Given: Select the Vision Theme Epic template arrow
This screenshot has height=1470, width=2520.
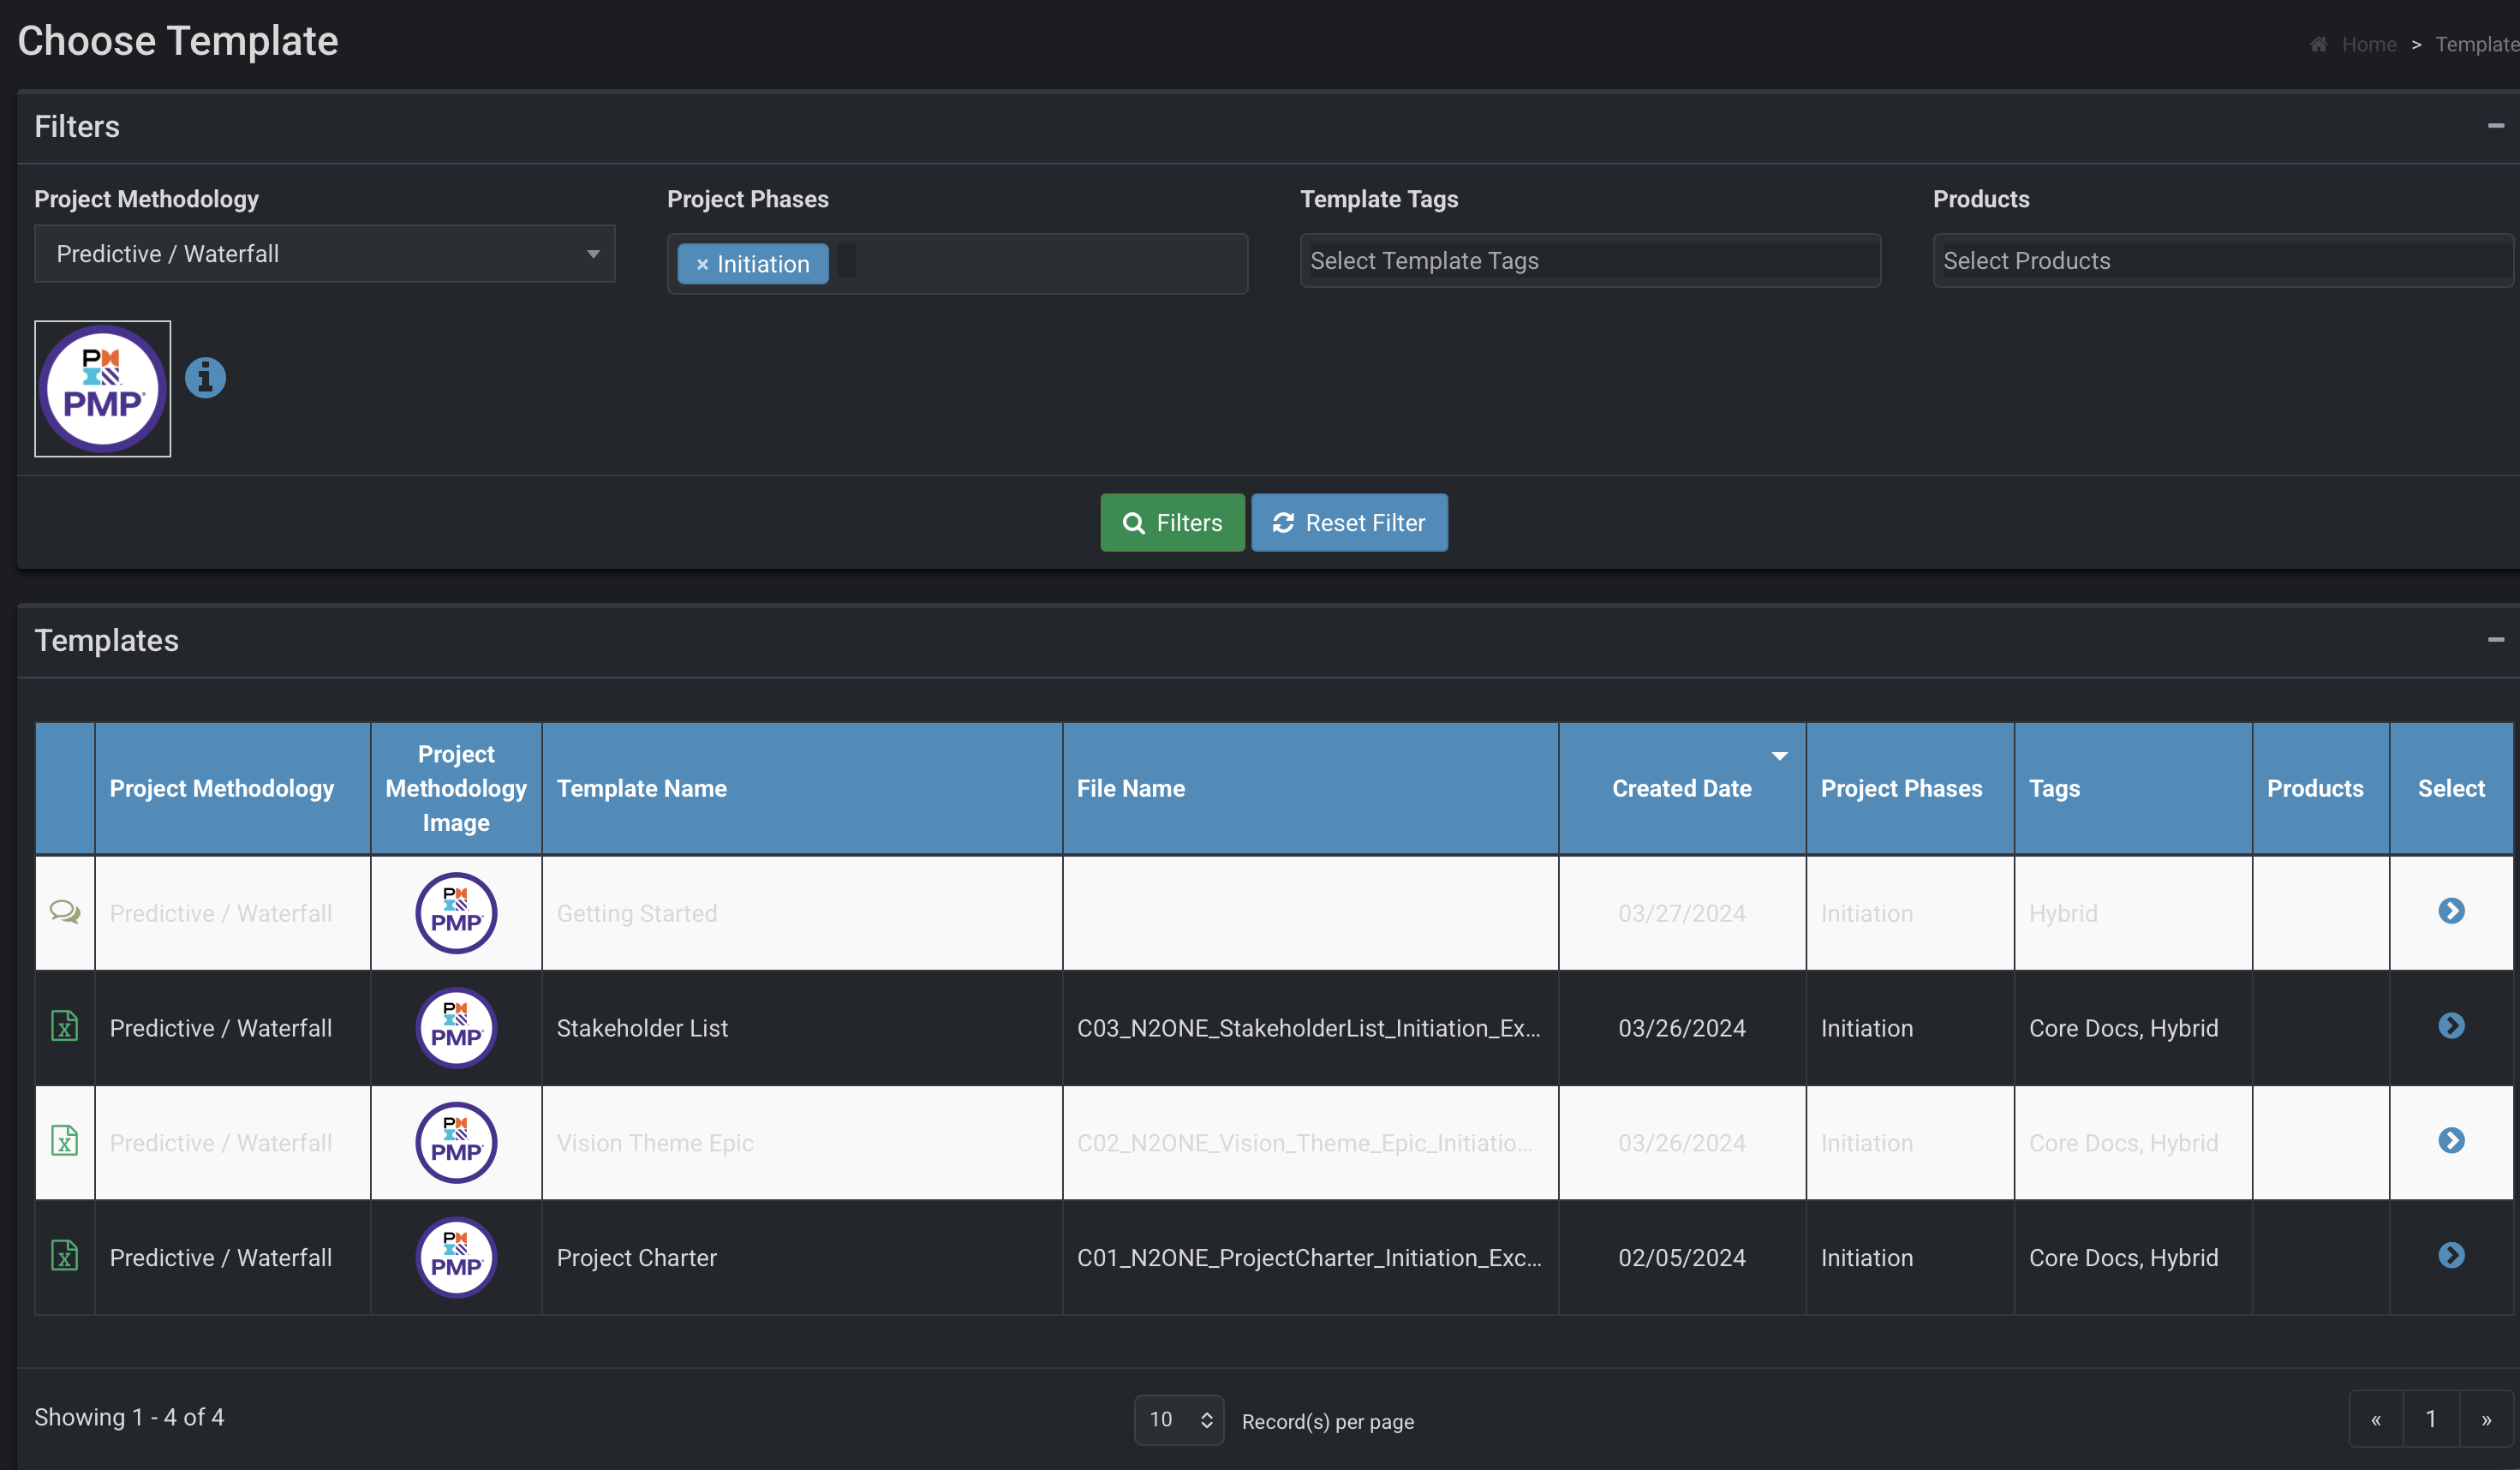Looking at the screenshot, I should tap(2451, 1141).
